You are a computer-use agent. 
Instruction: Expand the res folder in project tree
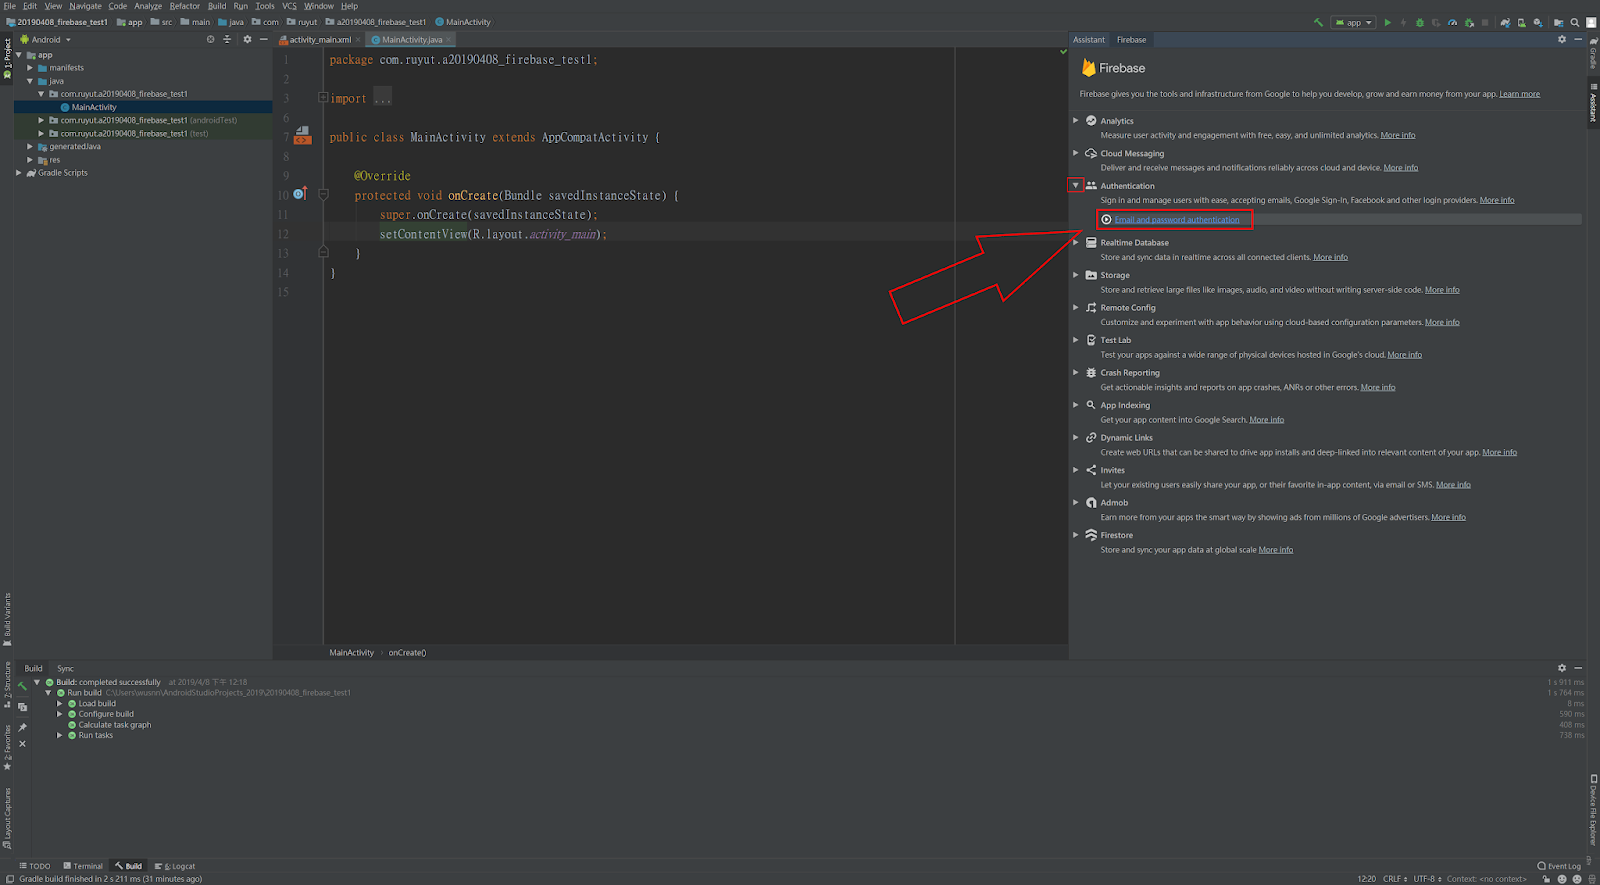[30, 160]
